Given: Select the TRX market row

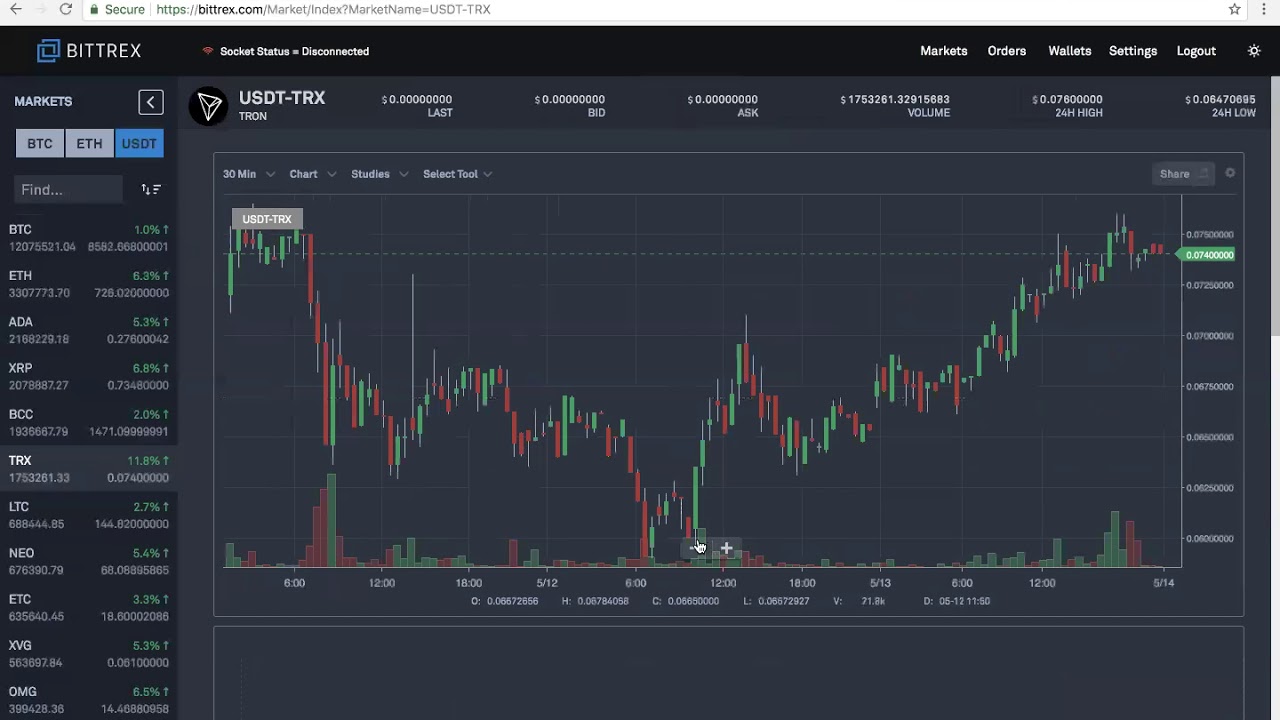Looking at the screenshot, I should 89,469.
